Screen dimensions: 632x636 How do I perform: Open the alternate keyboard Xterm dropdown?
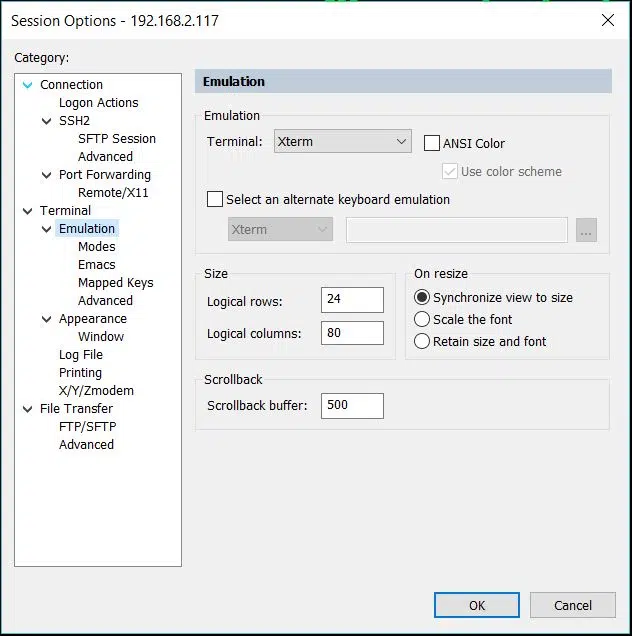(280, 229)
